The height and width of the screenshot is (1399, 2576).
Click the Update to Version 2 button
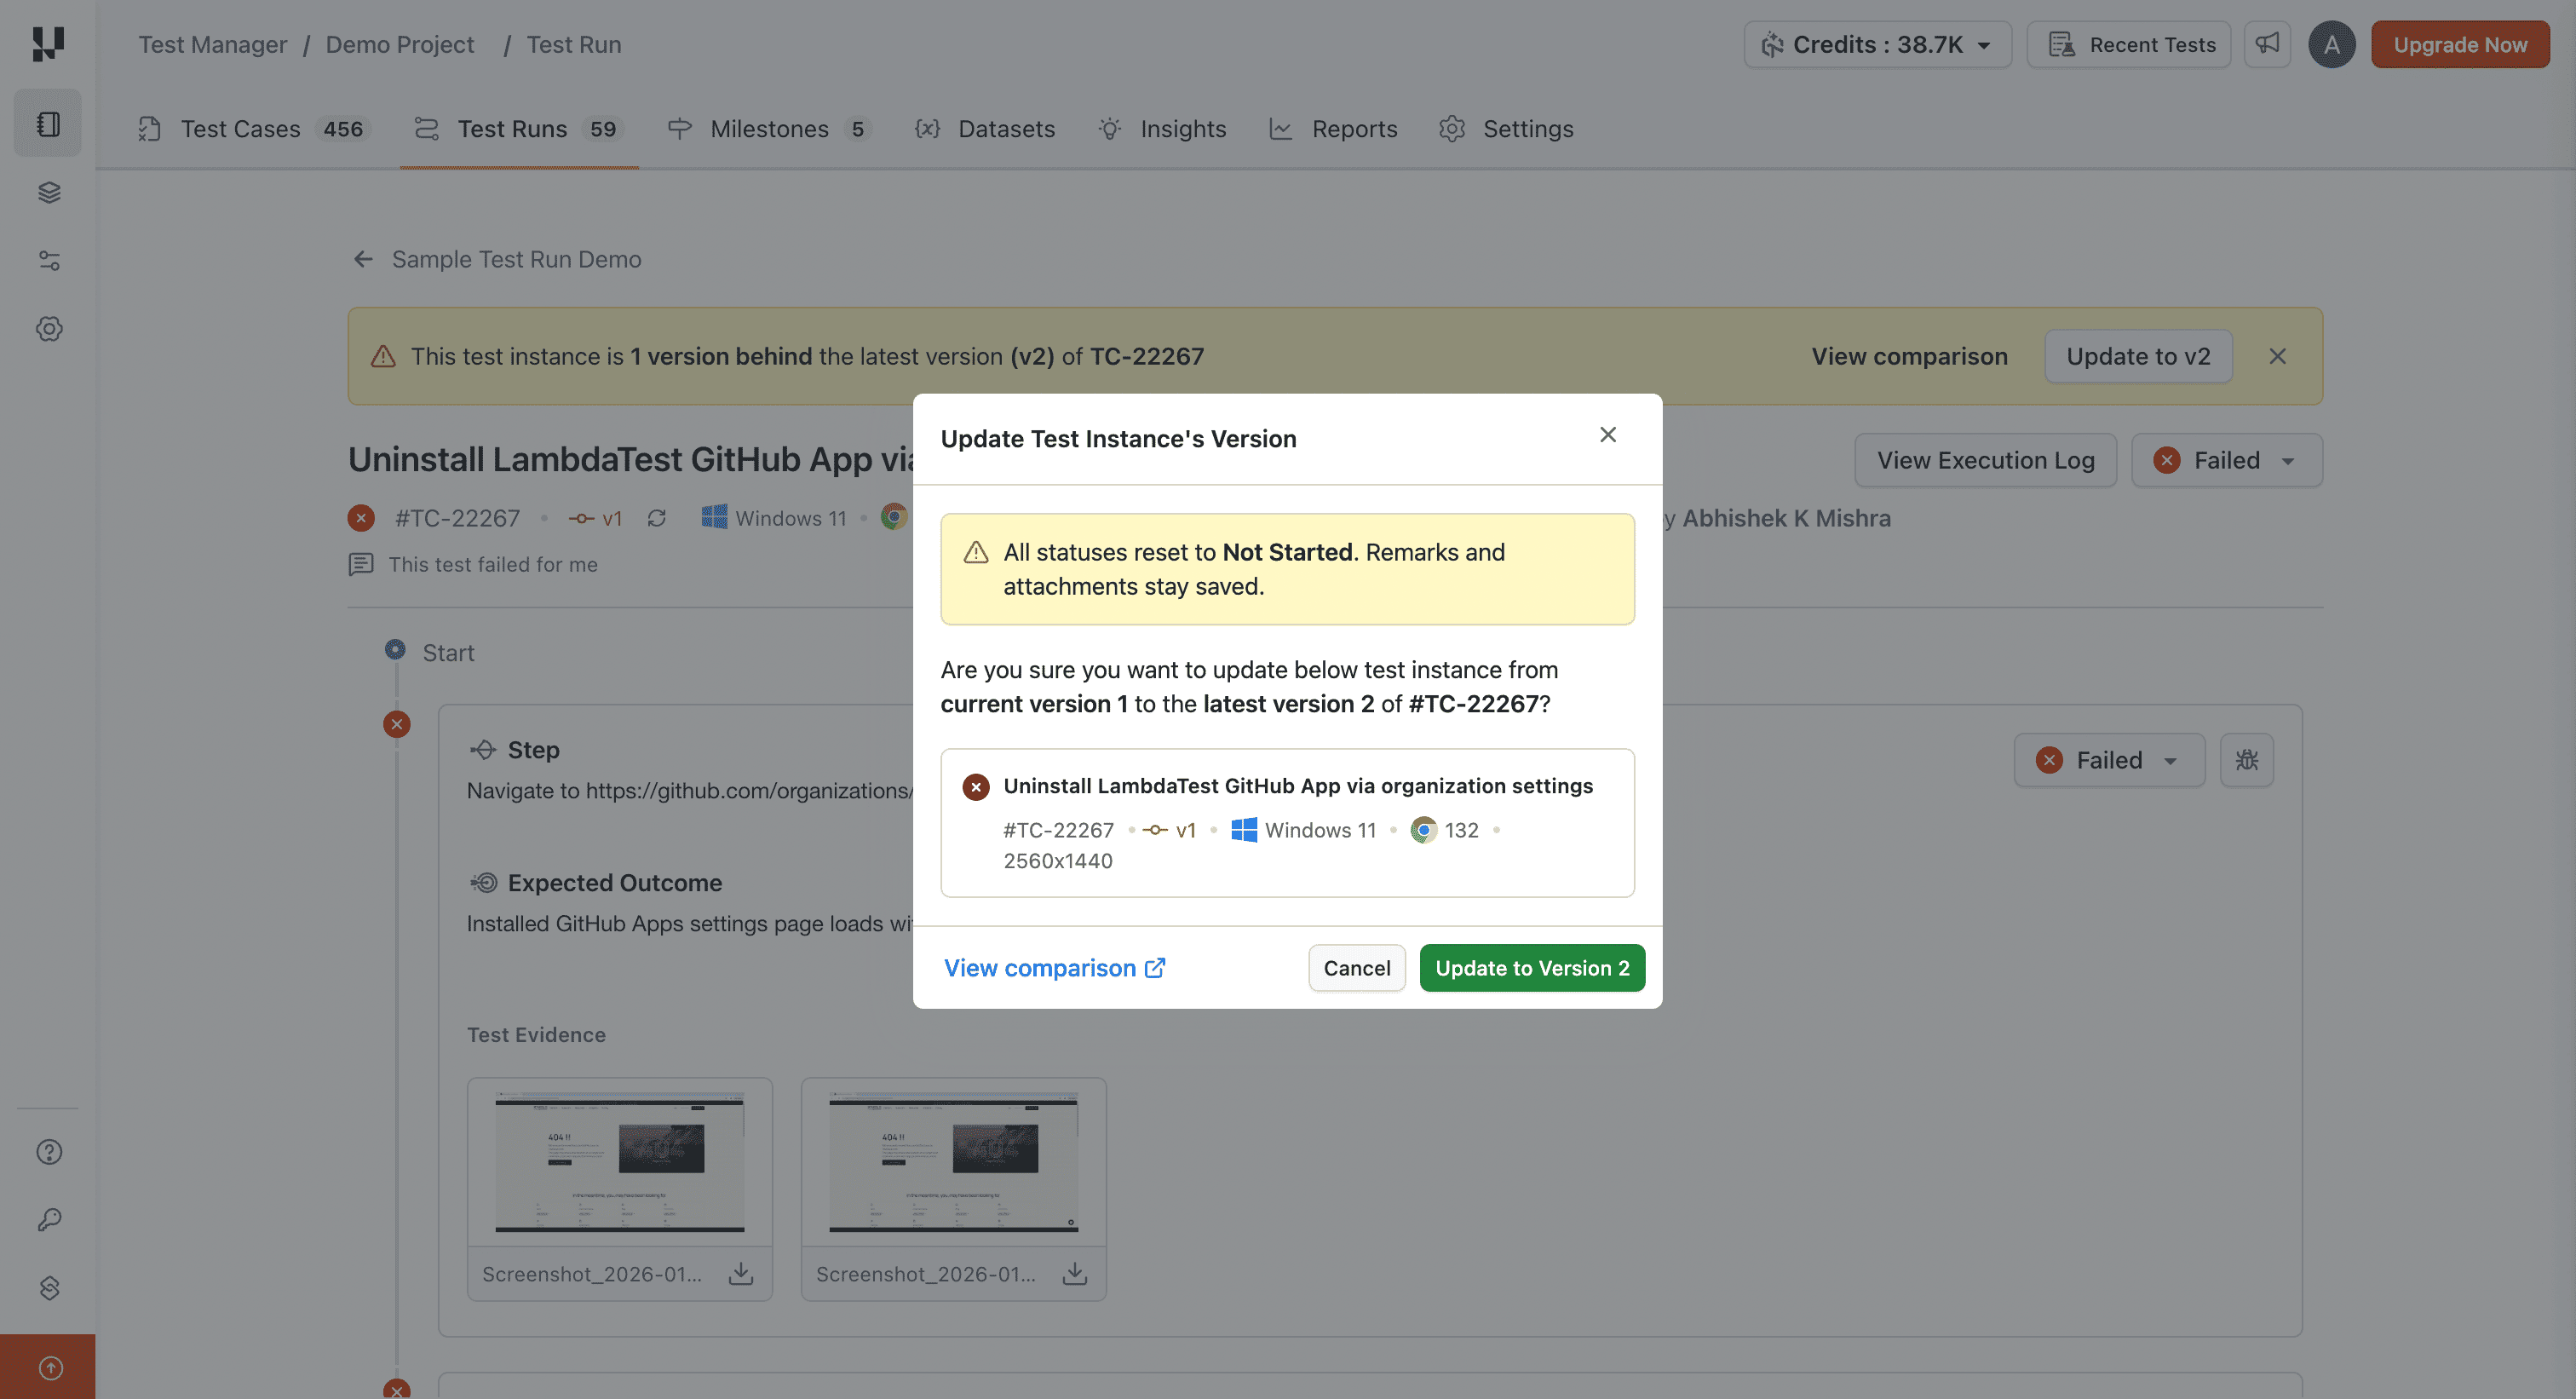click(1532, 967)
